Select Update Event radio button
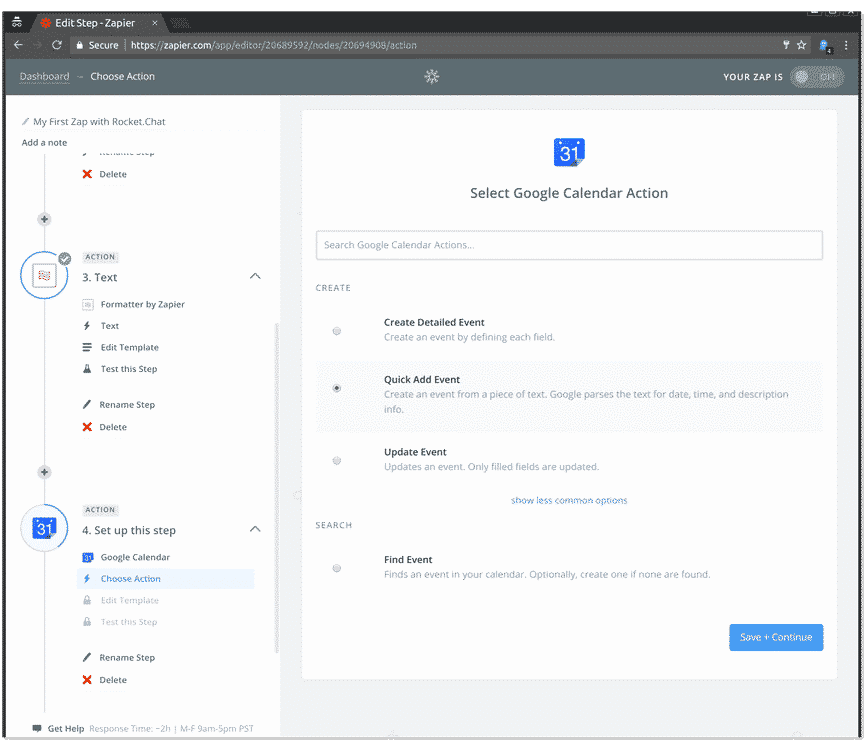This screenshot has width=865, height=750. (x=337, y=460)
